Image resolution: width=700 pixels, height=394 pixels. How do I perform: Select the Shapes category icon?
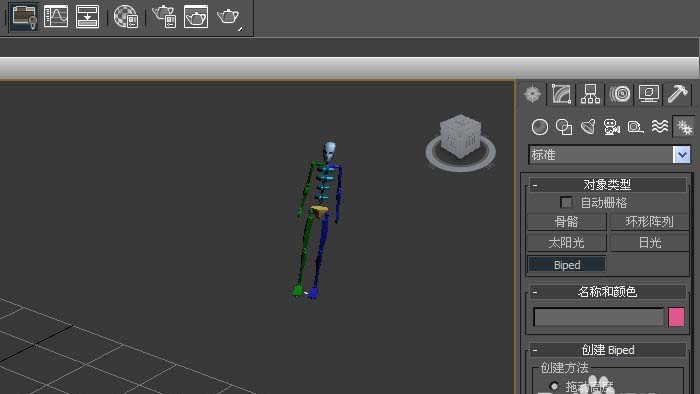click(x=564, y=127)
